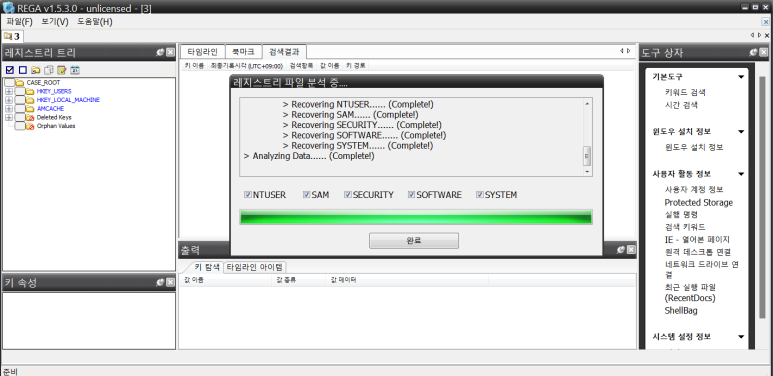Click the CASE_ROOT folder icon
This screenshot has width=773, height=376.
pyautogui.click(x=20, y=83)
